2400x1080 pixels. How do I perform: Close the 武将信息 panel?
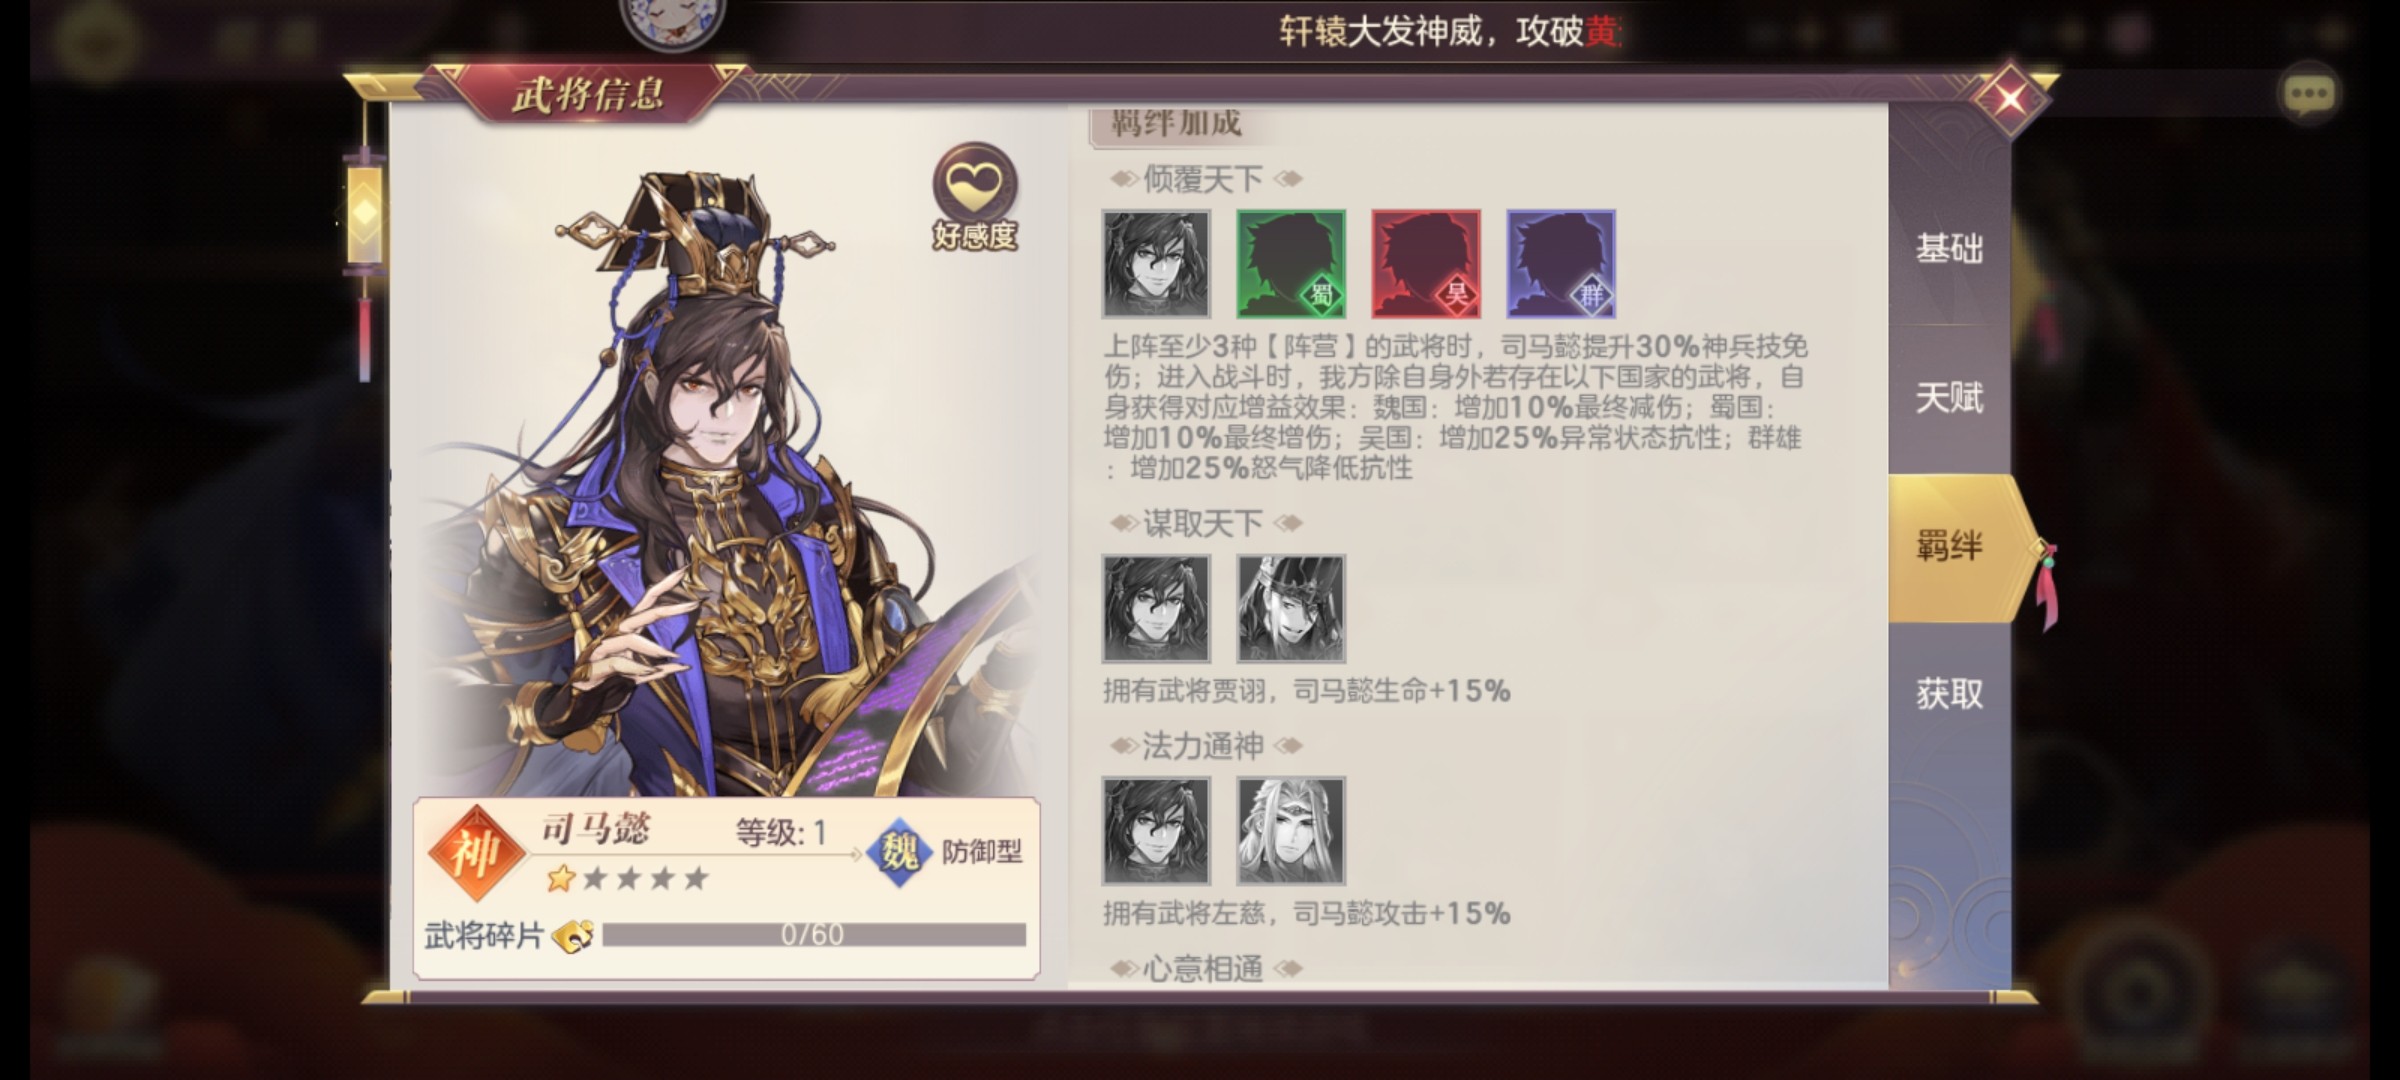coord(2010,98)
